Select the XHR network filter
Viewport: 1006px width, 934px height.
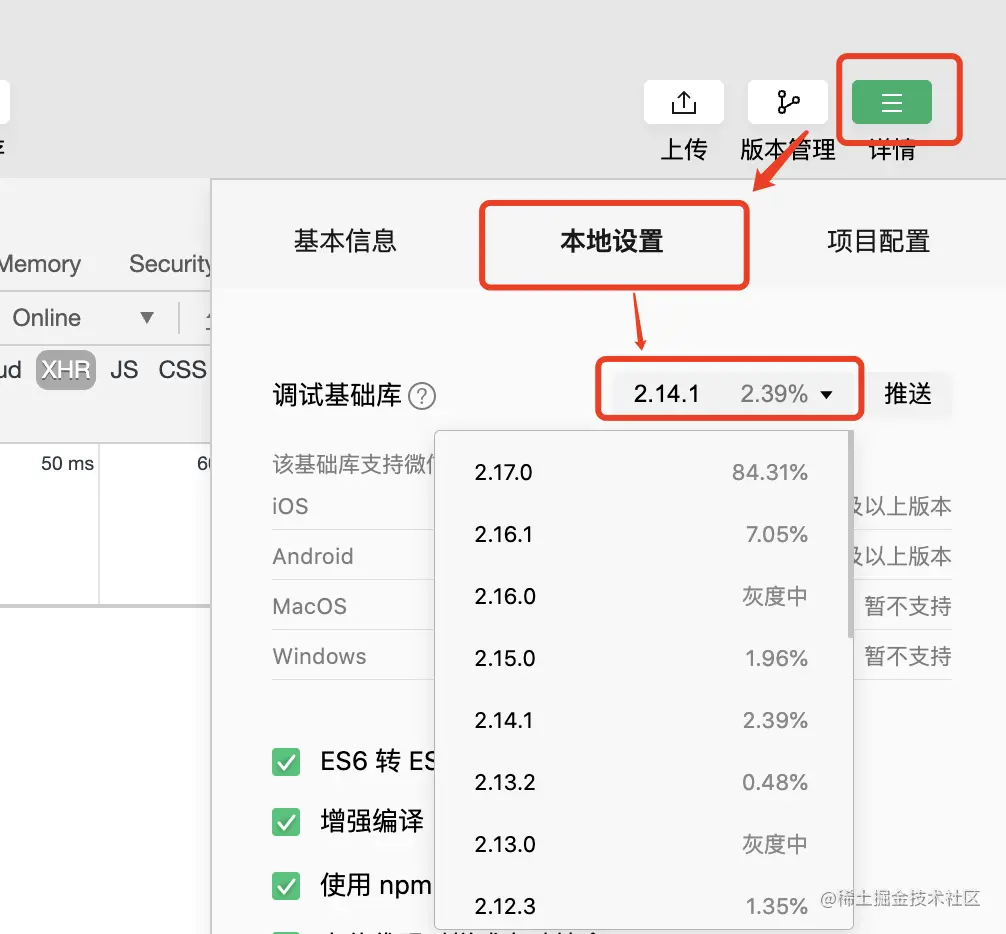(66, 370)
